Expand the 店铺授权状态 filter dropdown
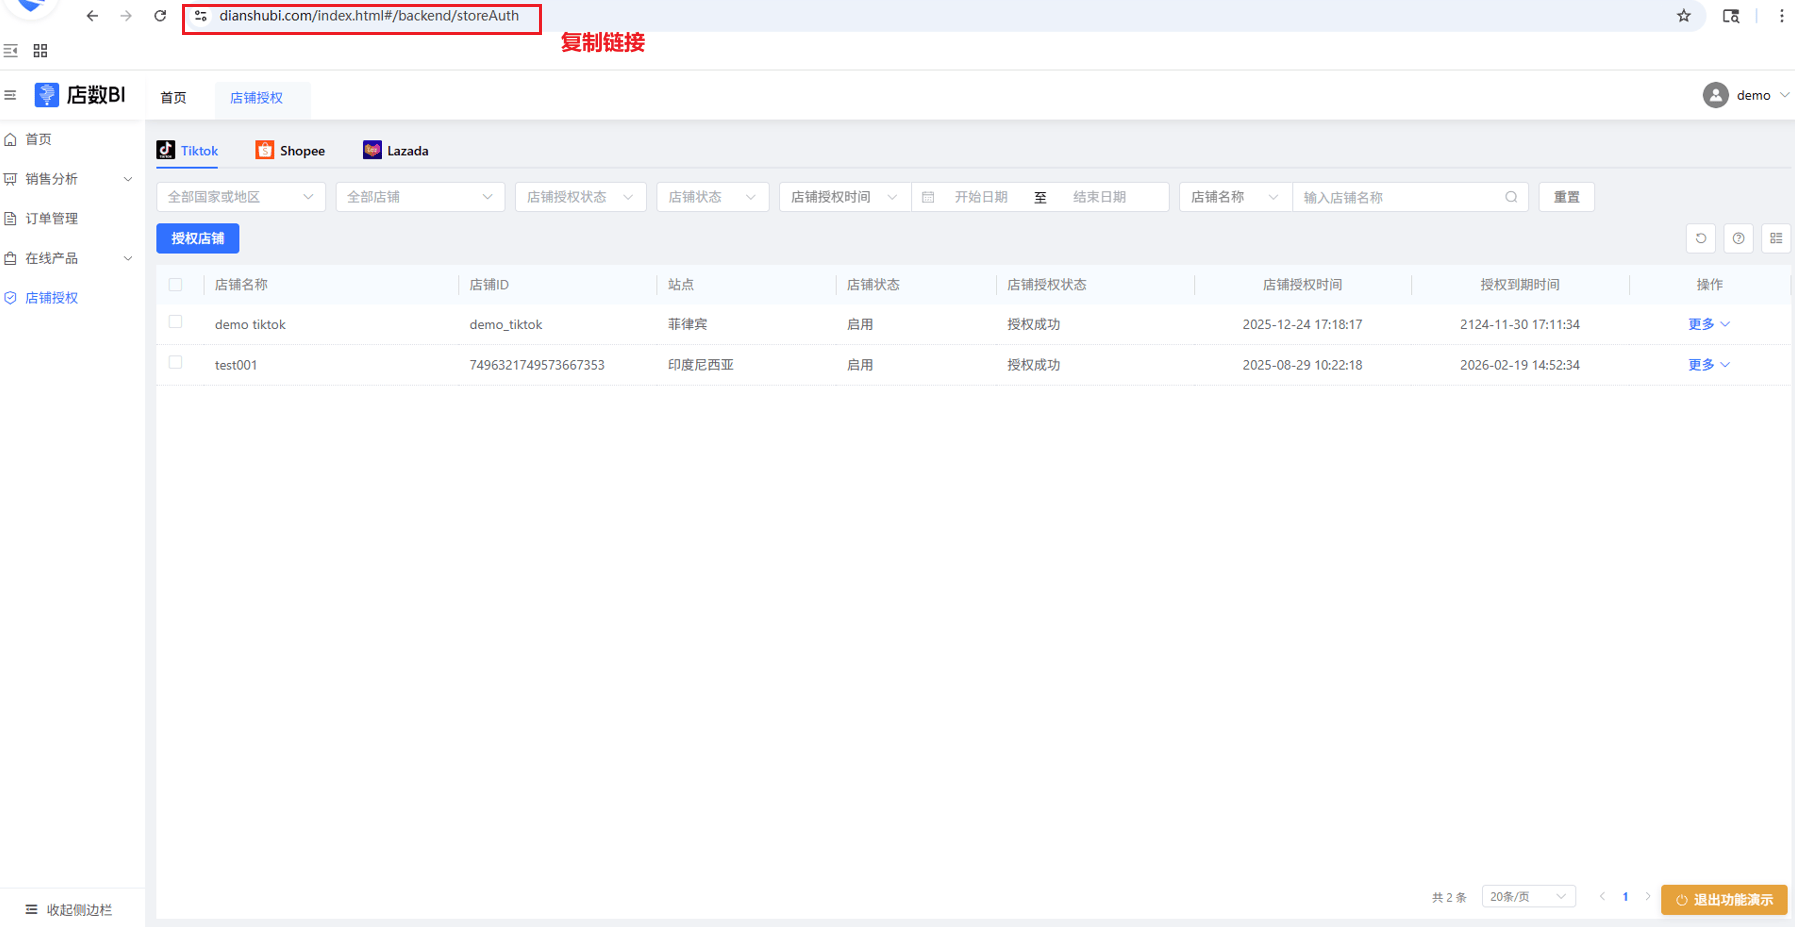Image resolution: width=1795 pixels, height=927 pixels. pyautogui.click(x=580, y=197)
